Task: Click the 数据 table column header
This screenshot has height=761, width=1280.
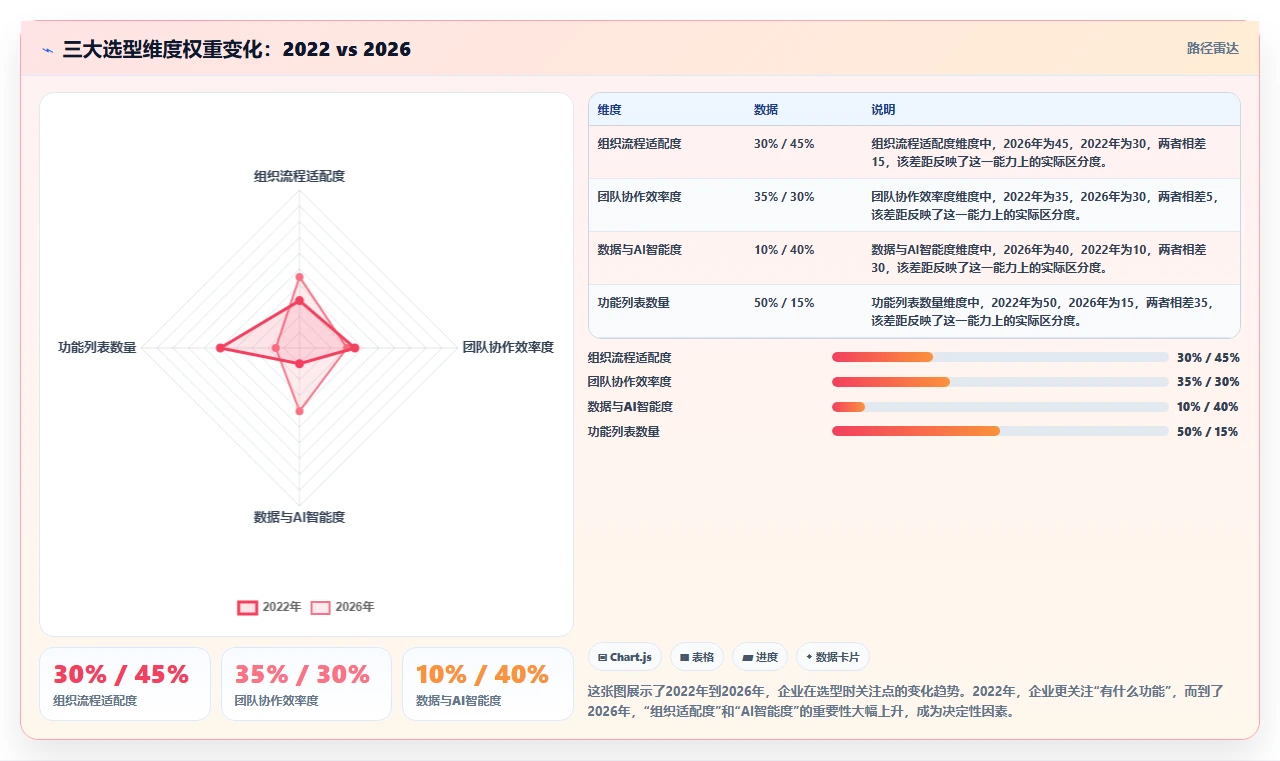Action: pyautogui.click(x=766, y=110)
